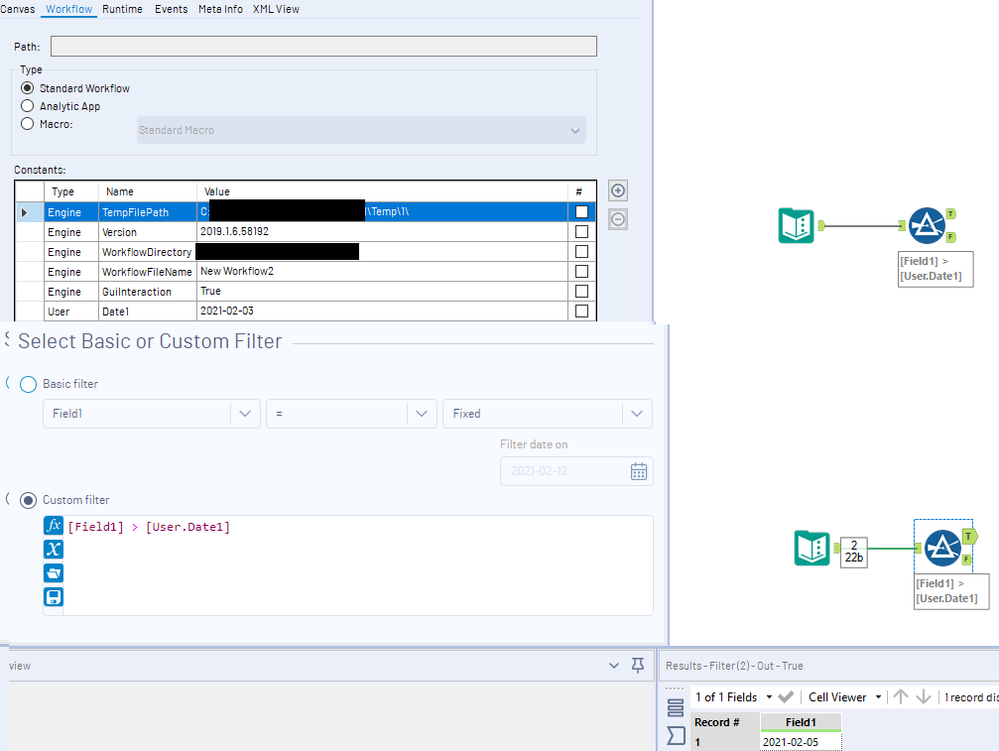
Task: Expand the view panel chevron
Action: click(x=614, y=665)
